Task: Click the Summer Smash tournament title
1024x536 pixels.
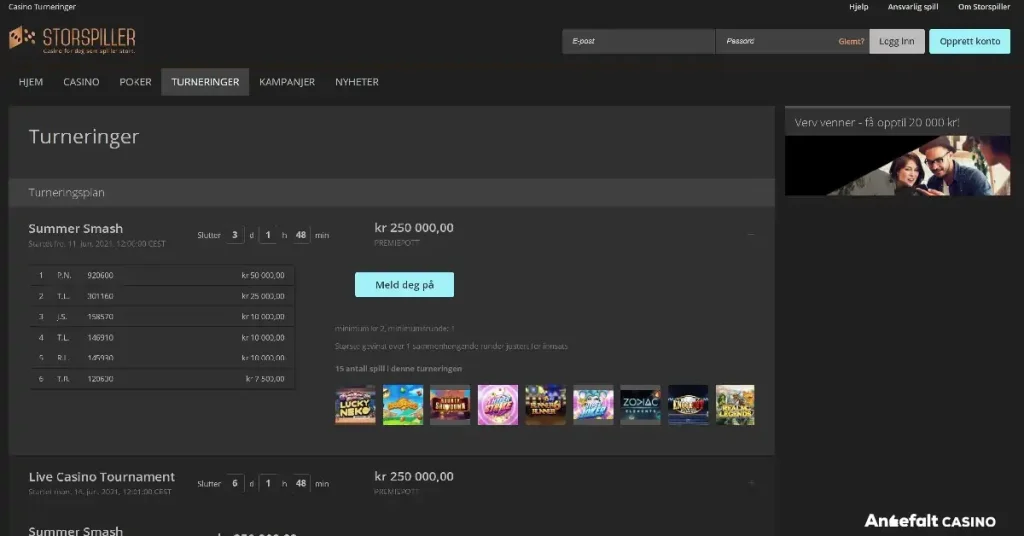Action: [x=76, y=228]
